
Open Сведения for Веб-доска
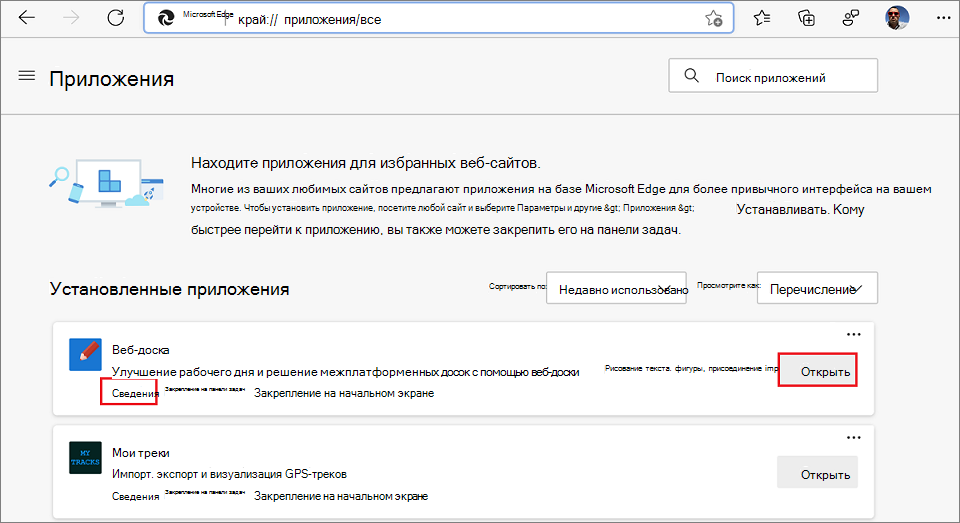(x=135, y=393)
